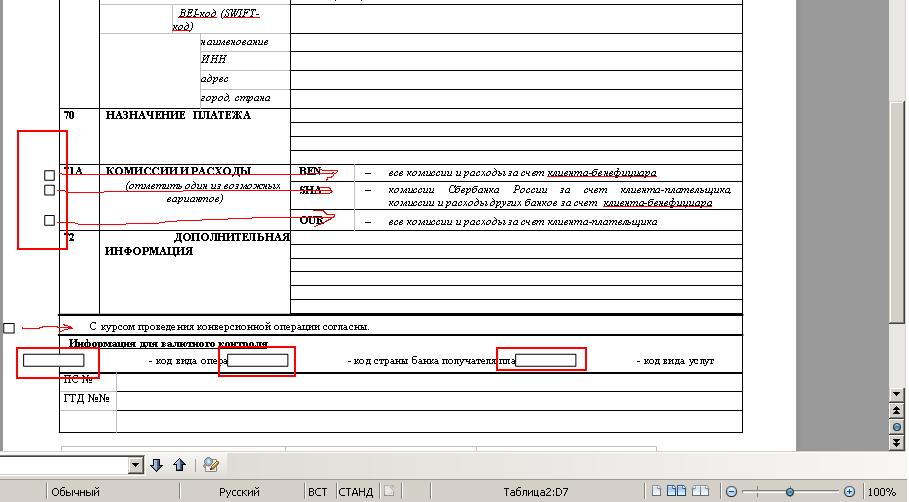This screenshot has width=909, height=502.
Task: Open the dropdown in the bottom toolbar
Action: tap(134, 466)
